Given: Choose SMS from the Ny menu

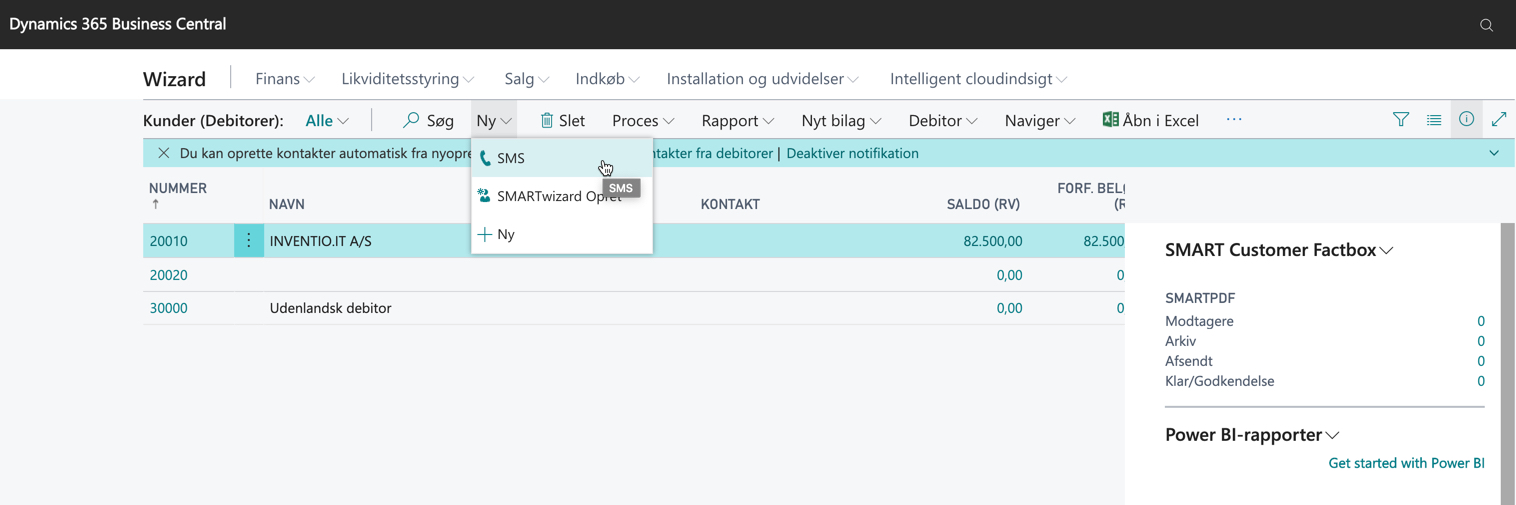Looking at the screenshot, I should pyautogui.click(x=562, y=158).
